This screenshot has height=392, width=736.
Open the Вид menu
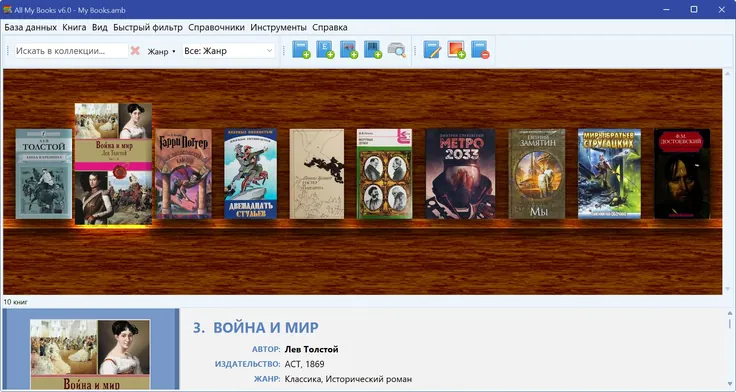click(100, 27)
